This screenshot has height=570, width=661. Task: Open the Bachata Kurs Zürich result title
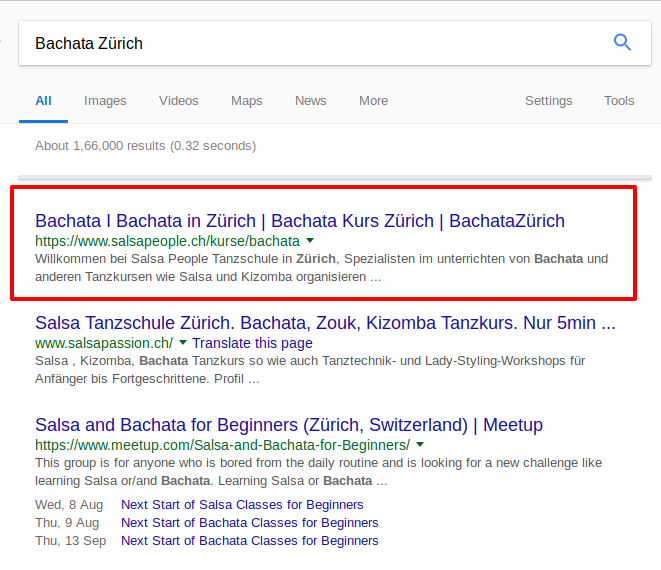[299, 221]
